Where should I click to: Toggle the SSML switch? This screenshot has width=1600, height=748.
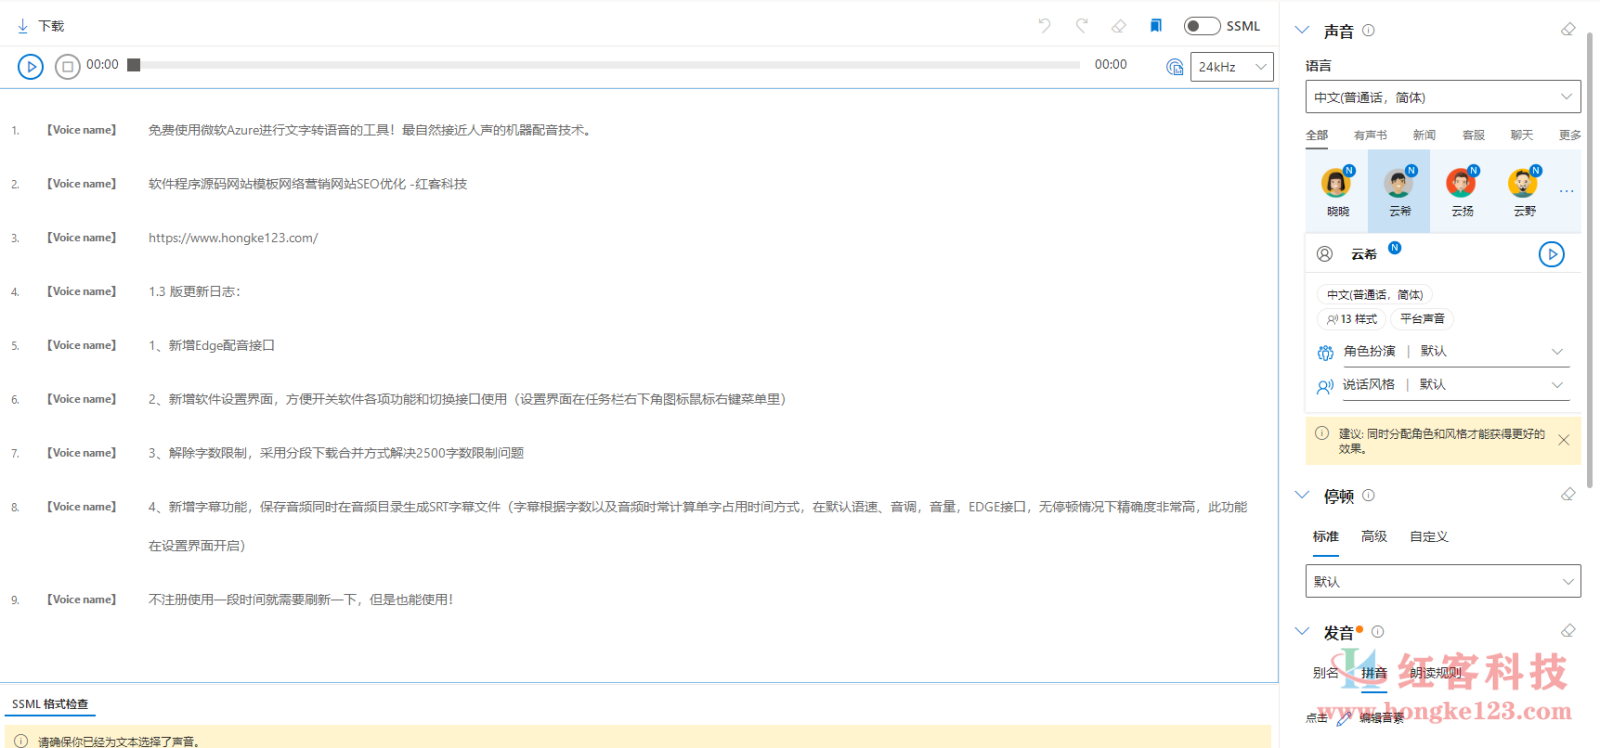point(1201,26)
